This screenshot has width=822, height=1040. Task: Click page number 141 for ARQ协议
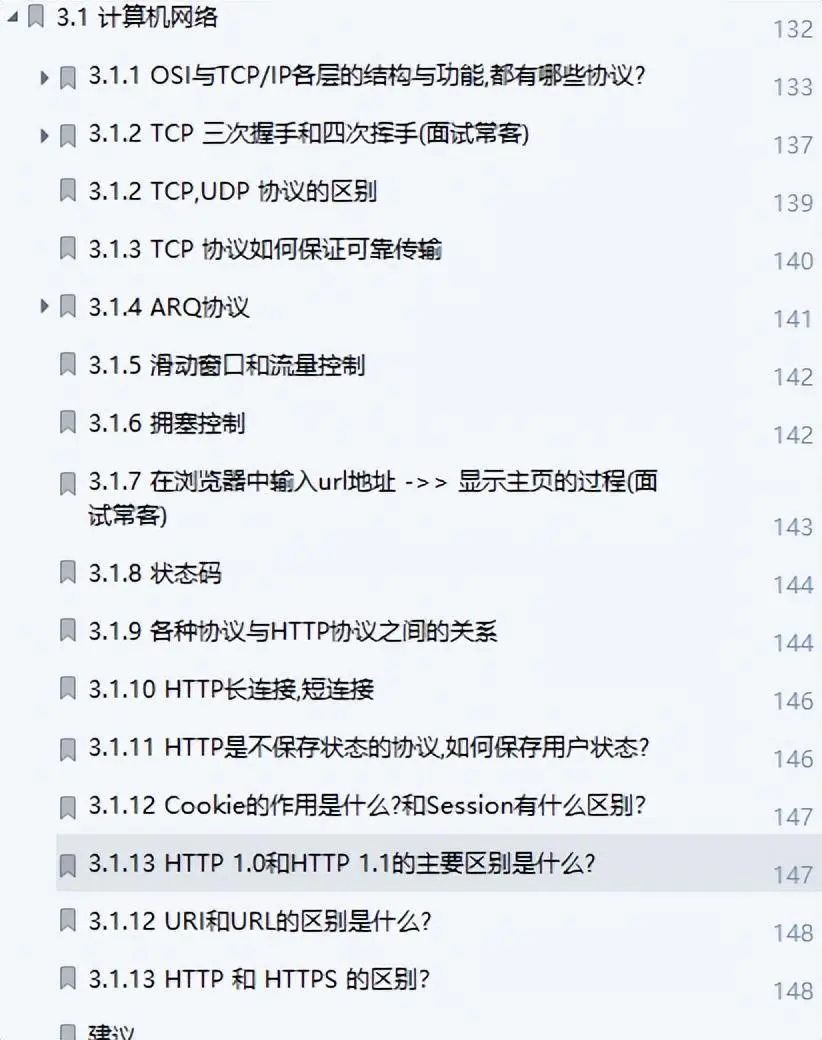tap(793, 319)
